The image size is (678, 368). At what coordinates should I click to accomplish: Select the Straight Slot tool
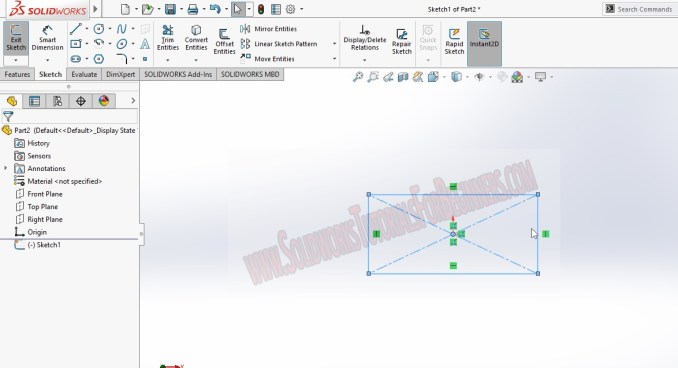(76, 59)
